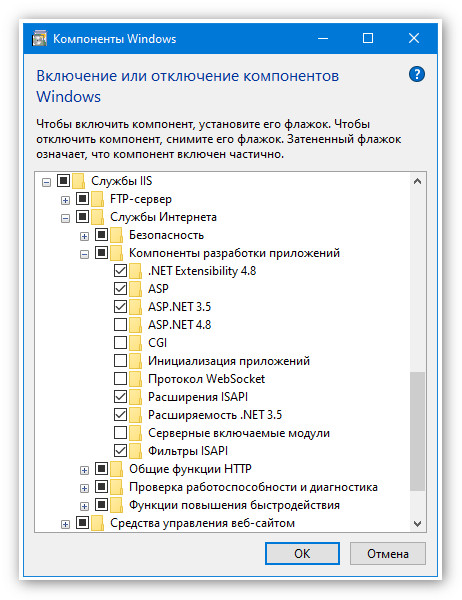Screen dimensions: 462x600
Task: Expand Средства управления веб-сайтом node
Action: coord(65,524)
